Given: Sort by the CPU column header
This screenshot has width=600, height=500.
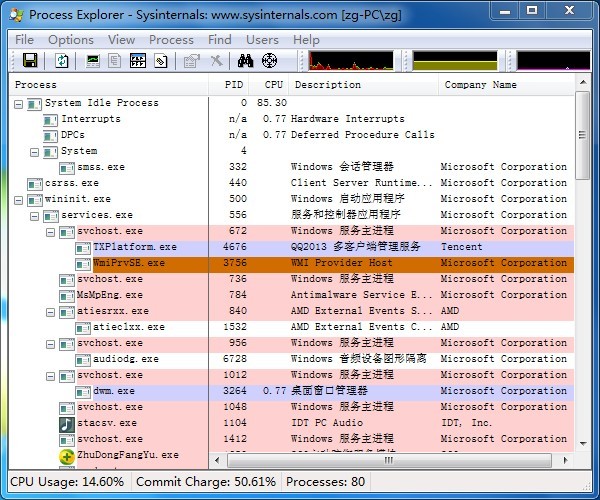Looking at the screenshot, I should [273, 85].
